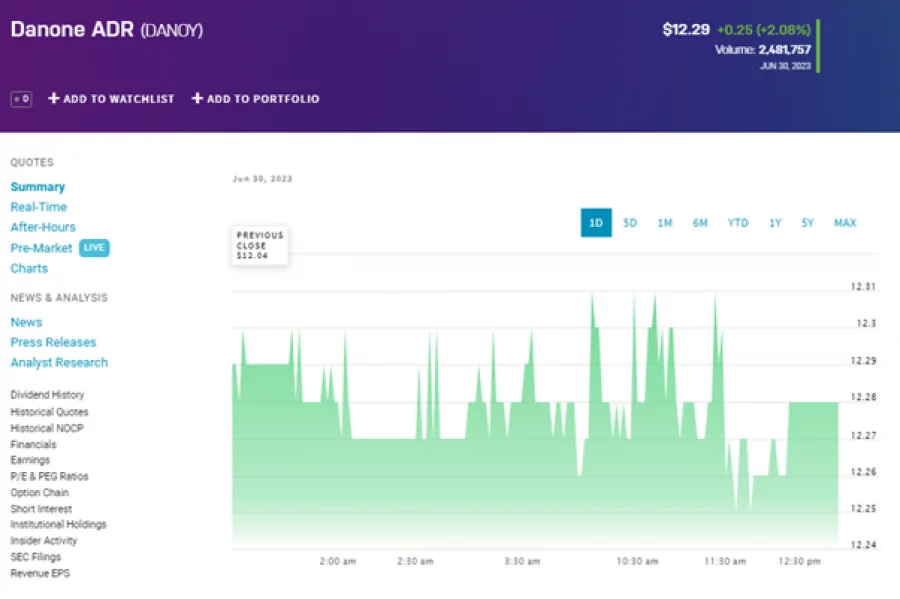Open the SEC Filings link
Screen dimensions: 900x599
[x=36, y=557]
